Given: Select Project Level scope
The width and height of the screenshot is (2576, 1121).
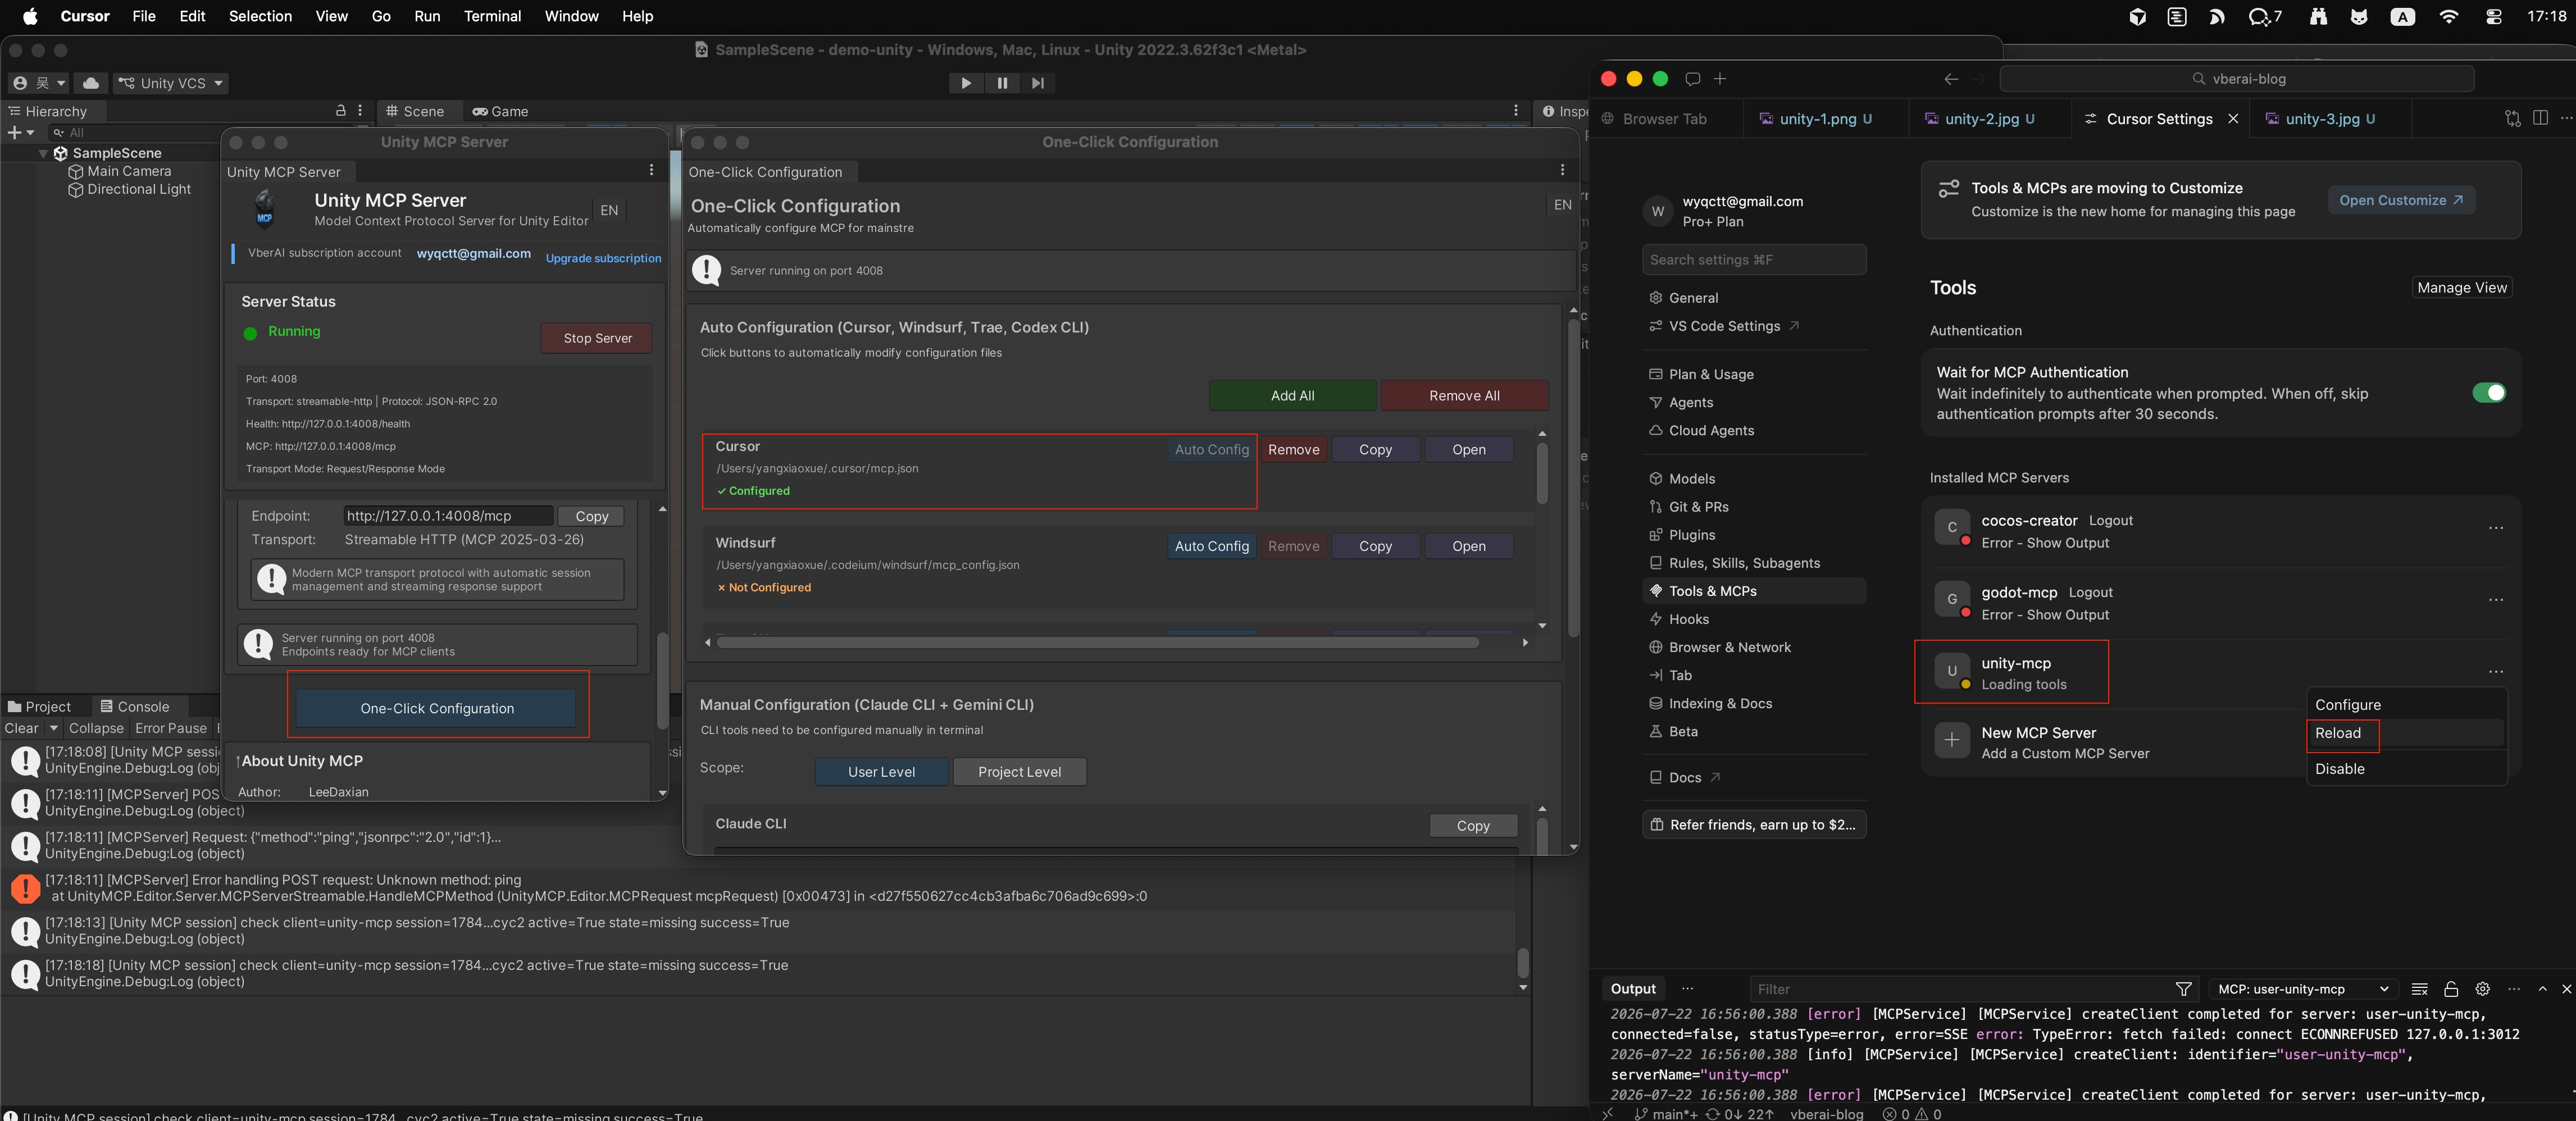Looking at the screenshot, I should coord(1019,771).
